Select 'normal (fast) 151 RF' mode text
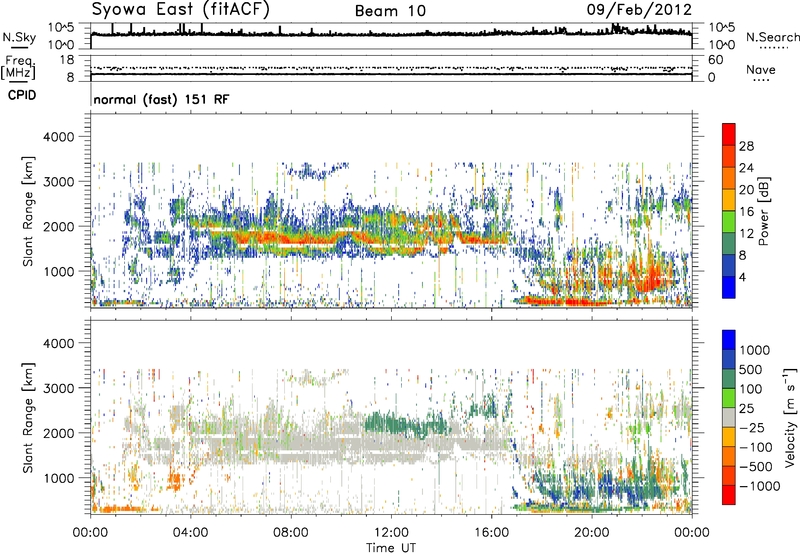Screen dimensions: 800x554 (x=162, y=99)
